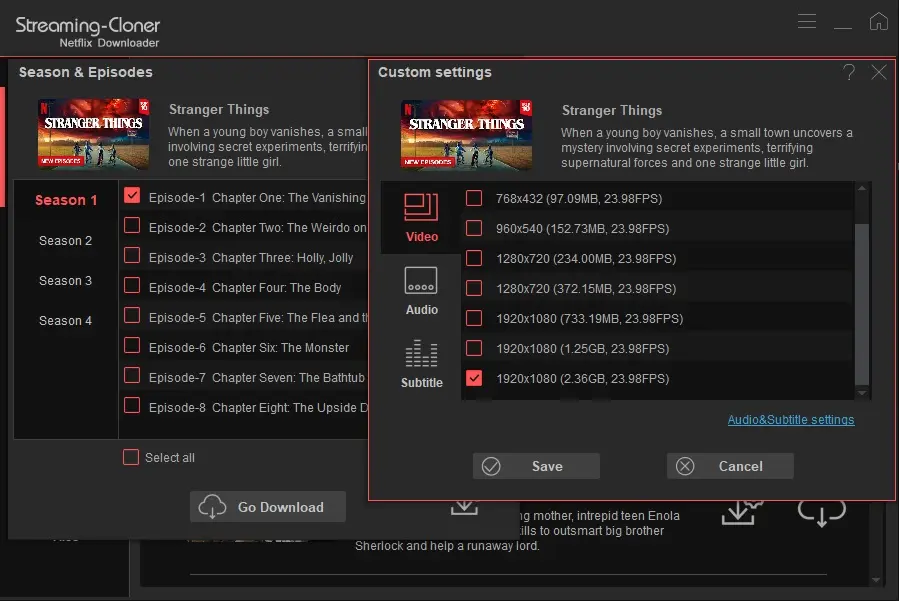The height and width of the screenshot is (601, 899).
Task: Tick the 960x540 (152.73MB) video option
Action: [474, 228]
